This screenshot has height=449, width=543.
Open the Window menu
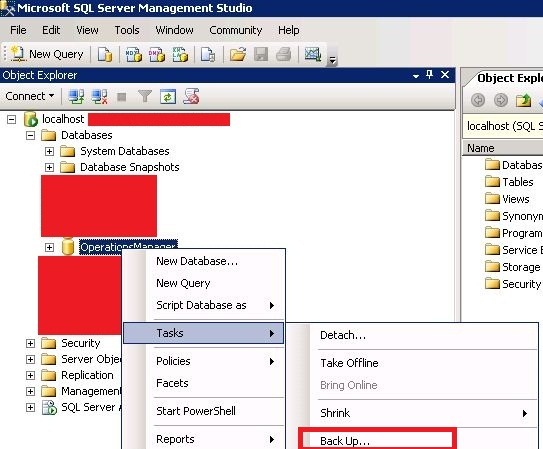[174, 30]
